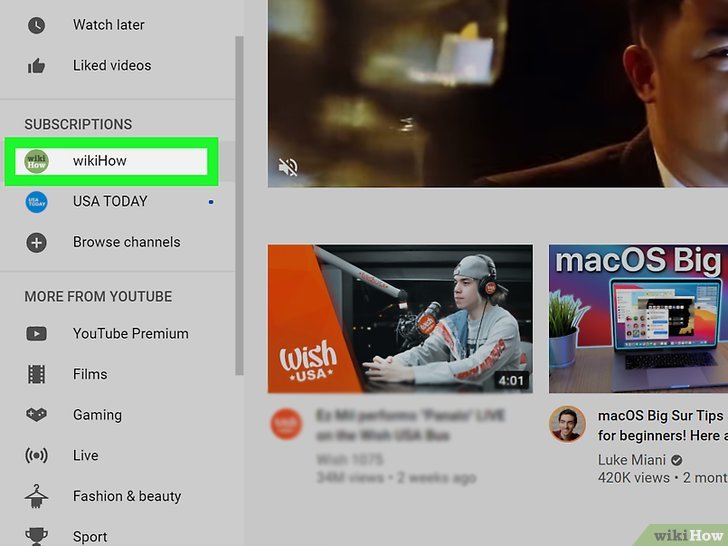Viewport: 728px width, 546px height.
Task: Click the Gaming controller icon
Action: 36,414
